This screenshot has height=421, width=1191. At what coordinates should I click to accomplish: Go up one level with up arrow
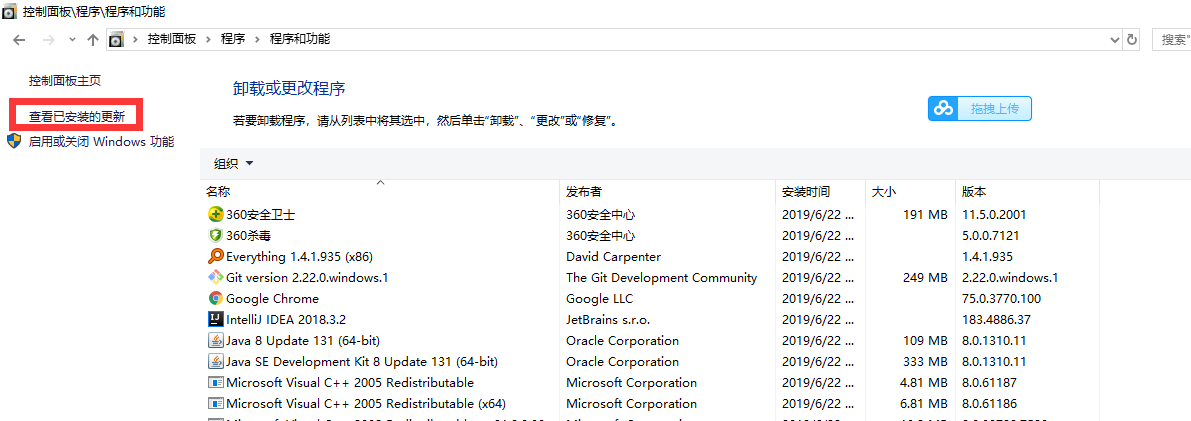coord(93,40)
